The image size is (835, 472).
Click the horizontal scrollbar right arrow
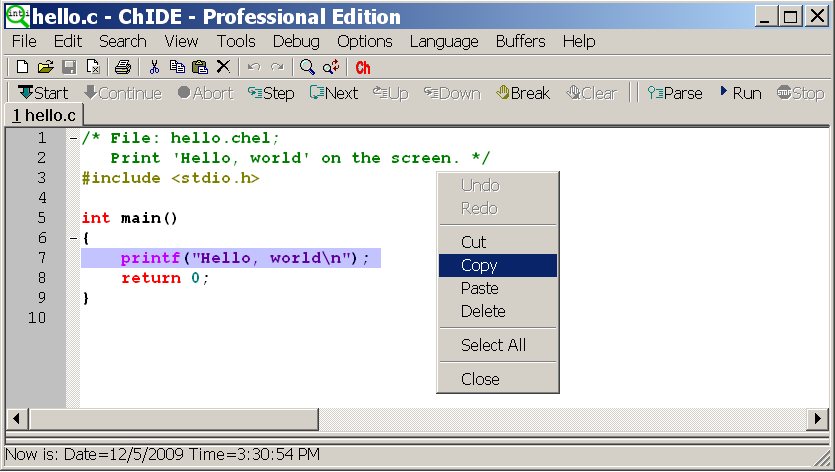pyautogui.click(x=817, y=419)
